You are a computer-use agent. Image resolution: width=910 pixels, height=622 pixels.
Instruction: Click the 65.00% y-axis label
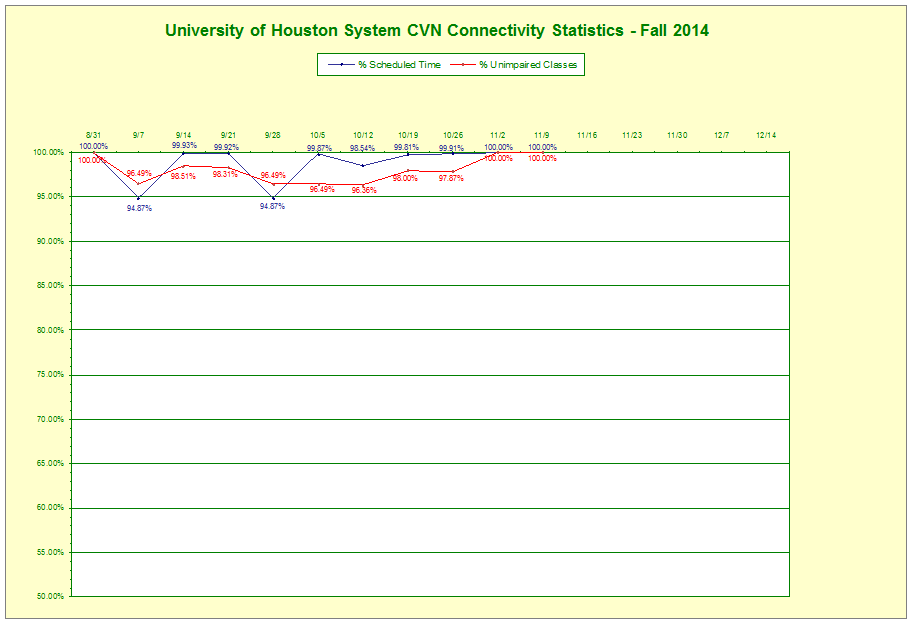point(49,463)
